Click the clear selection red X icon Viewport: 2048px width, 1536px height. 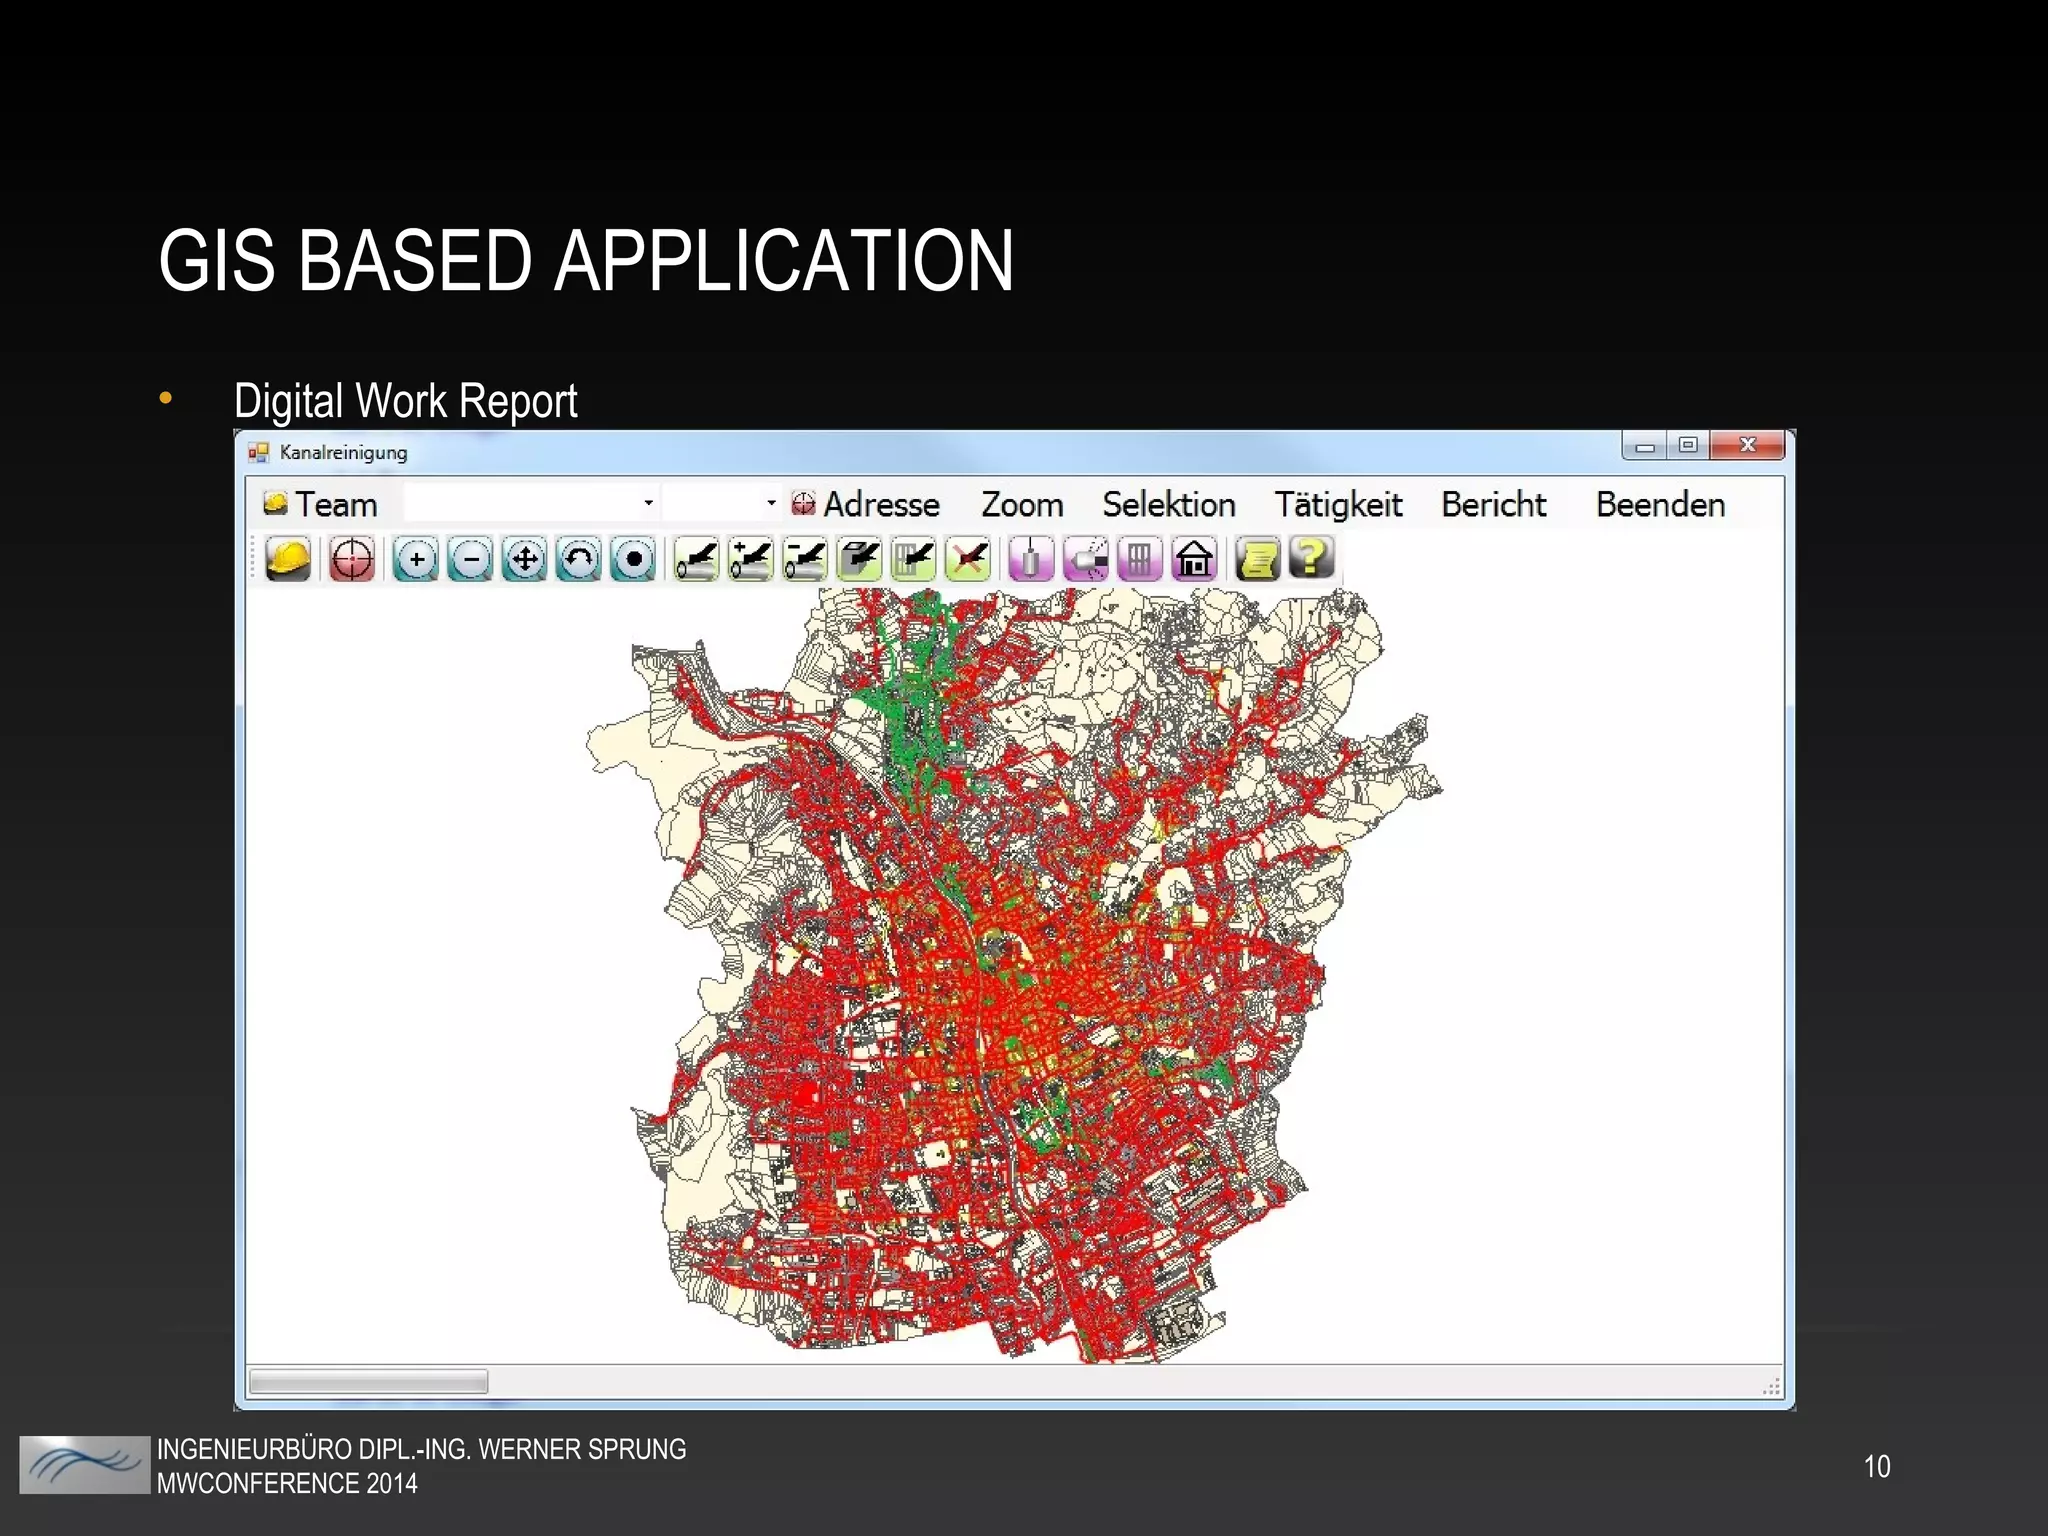(967, 559)
